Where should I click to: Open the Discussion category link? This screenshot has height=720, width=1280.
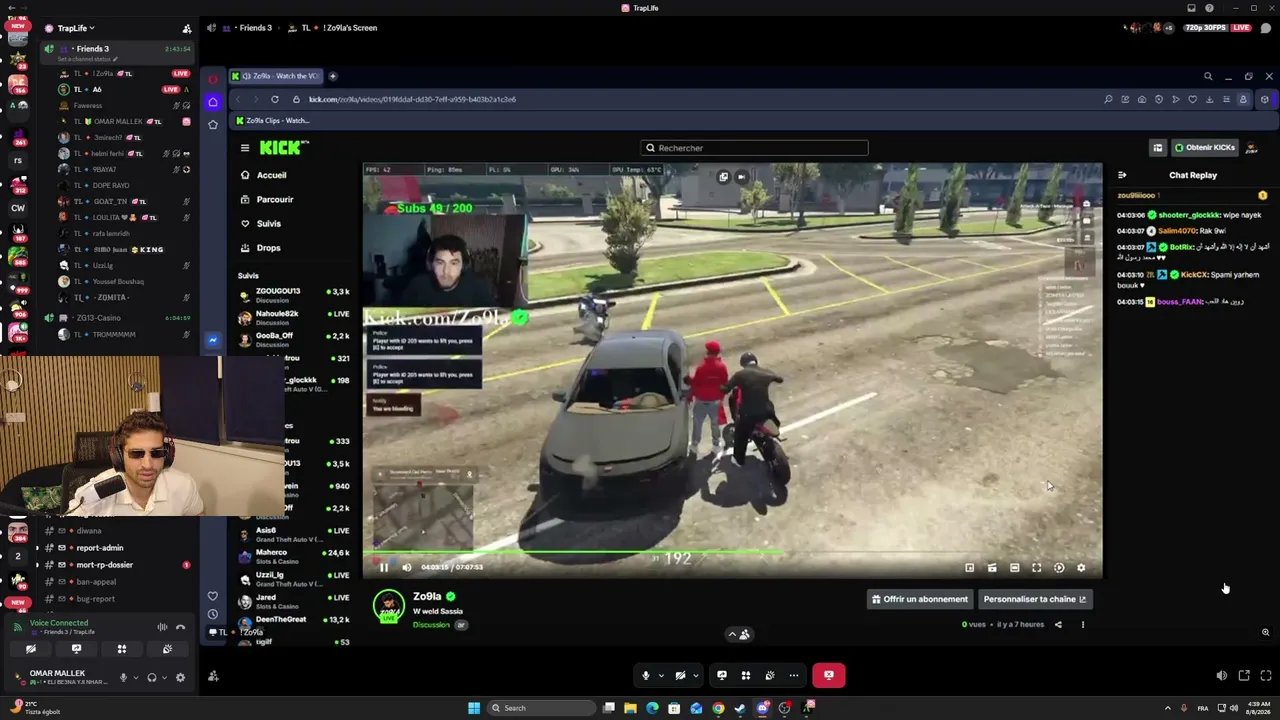click(431, 625)
